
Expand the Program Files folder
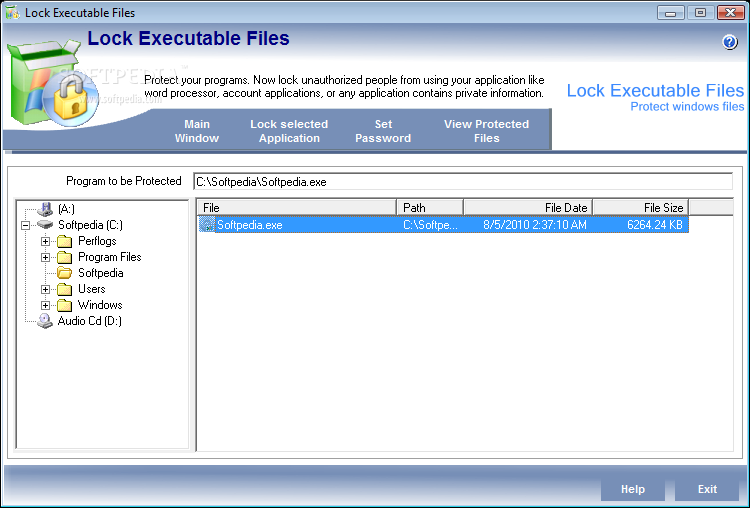click(x=45, y=257)
